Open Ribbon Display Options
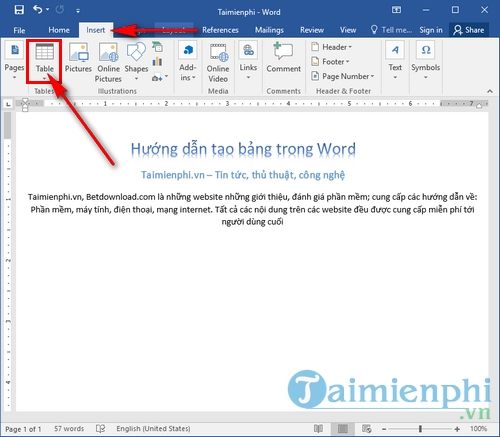This screenshot has height=437, width=500. pos(396,10)
